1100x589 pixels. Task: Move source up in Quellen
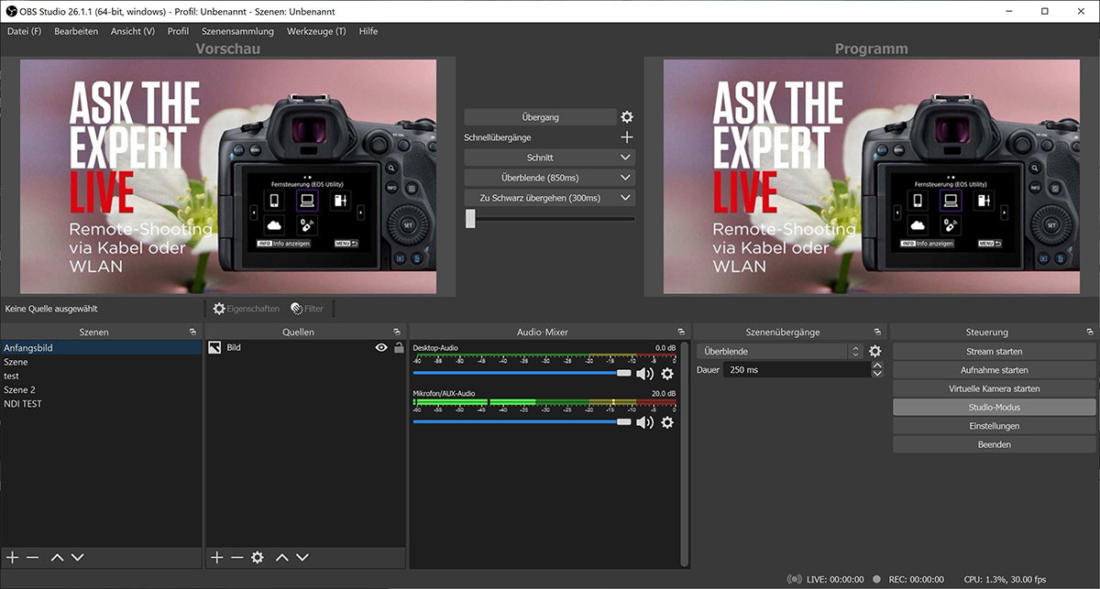[282, 557]
